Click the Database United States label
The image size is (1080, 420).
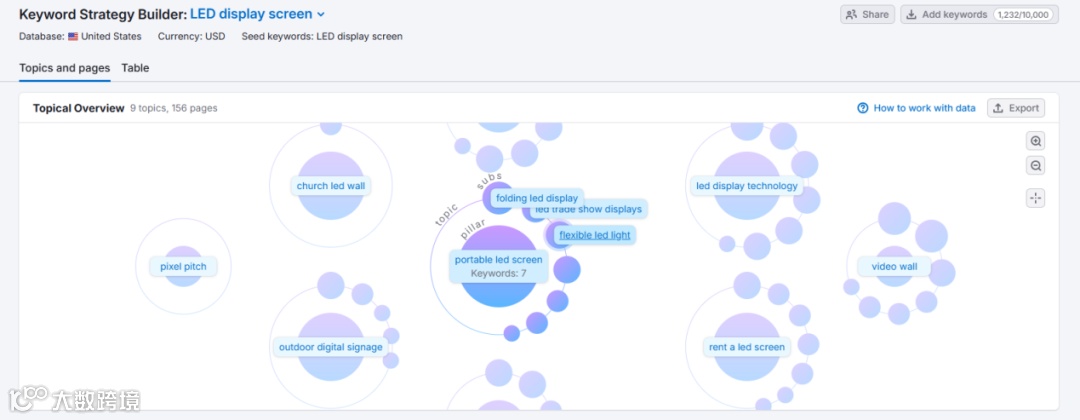(81, 36)
